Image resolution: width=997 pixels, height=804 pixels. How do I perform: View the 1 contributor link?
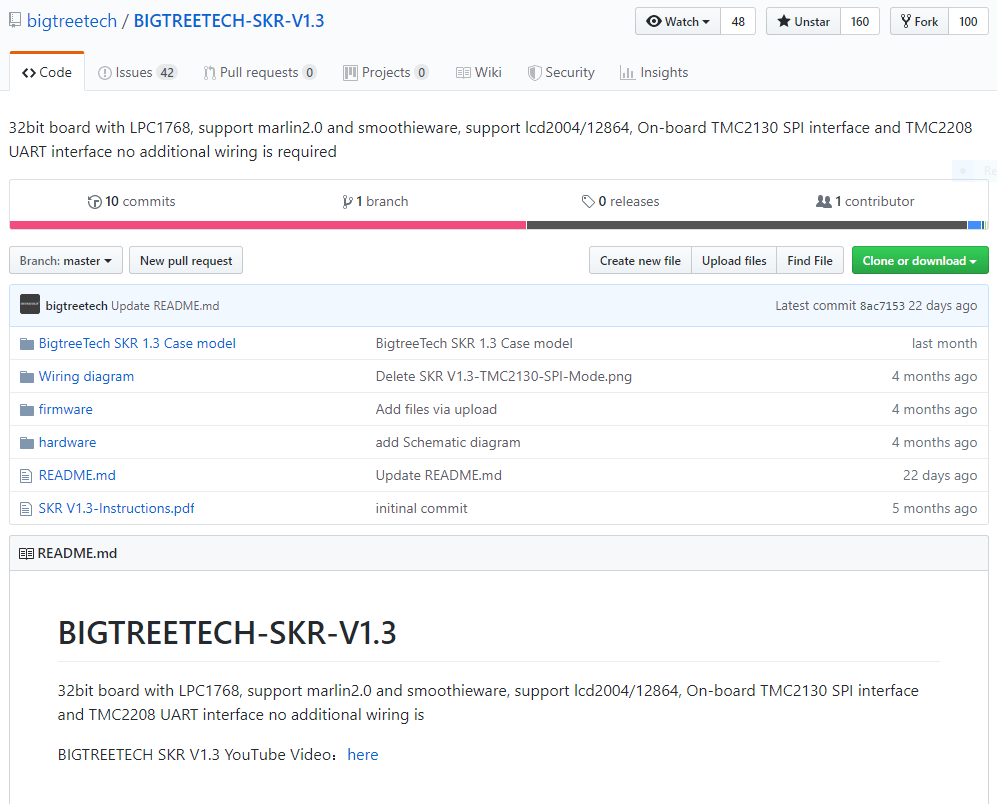coord(865,202)
